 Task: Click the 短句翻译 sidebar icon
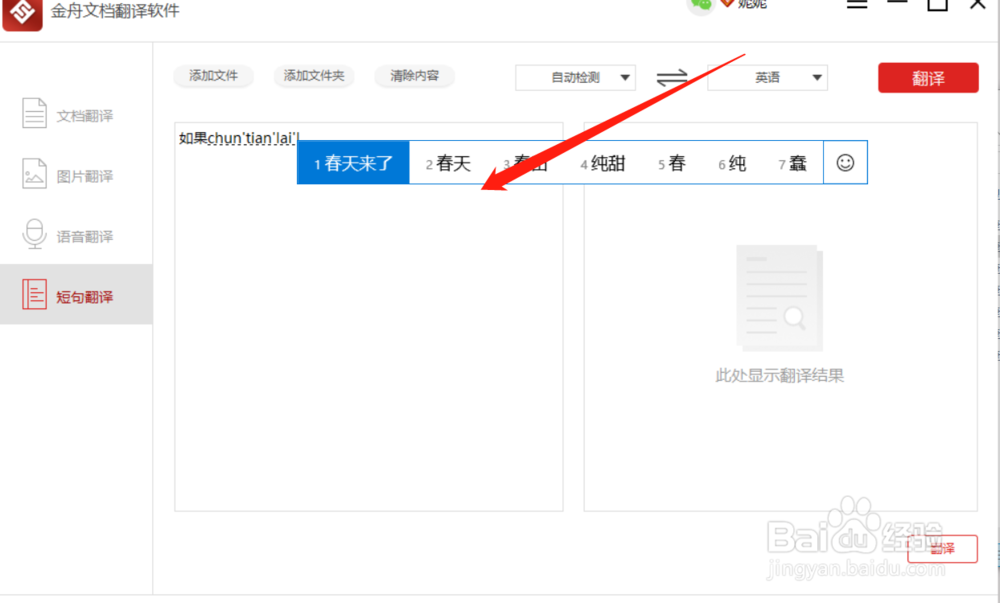pyautogui.click(x=34, y=294)
